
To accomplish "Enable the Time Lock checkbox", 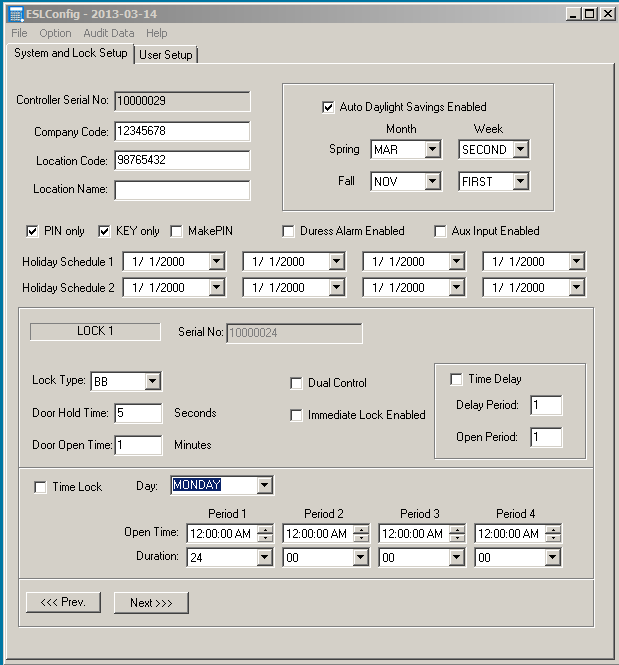I will 40,487.
